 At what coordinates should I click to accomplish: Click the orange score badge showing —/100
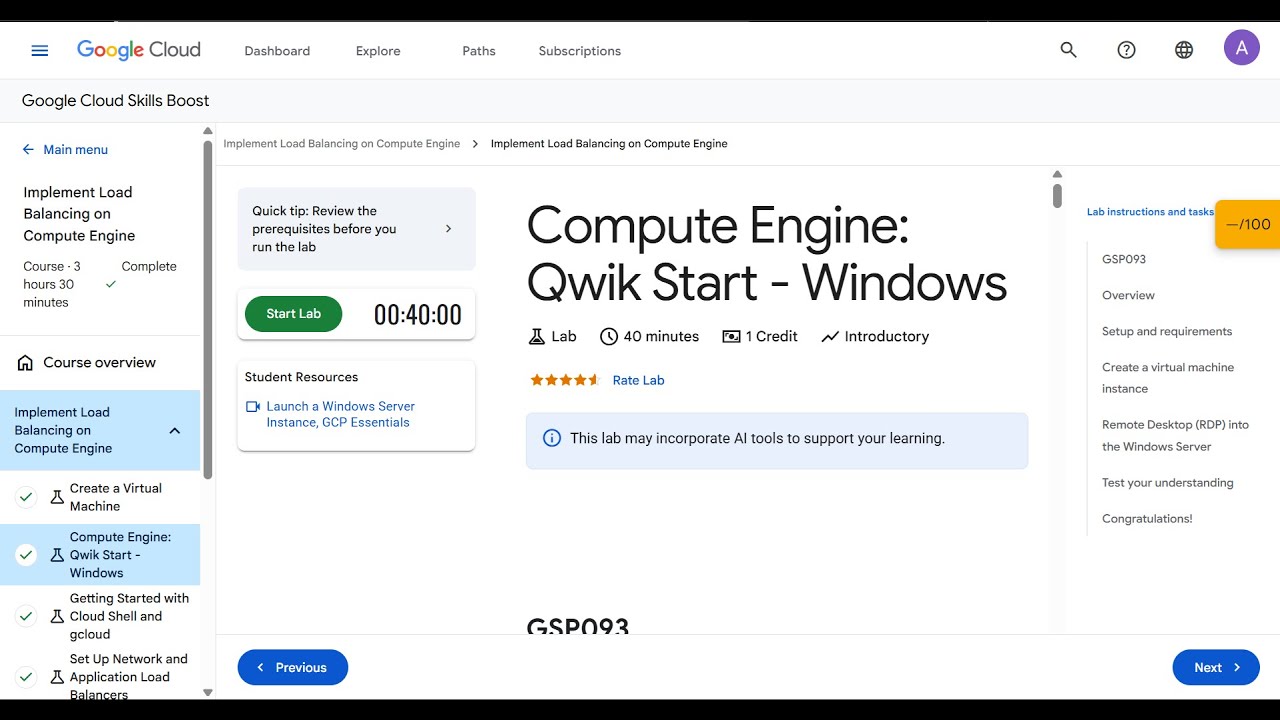[x=1247, y=224]
